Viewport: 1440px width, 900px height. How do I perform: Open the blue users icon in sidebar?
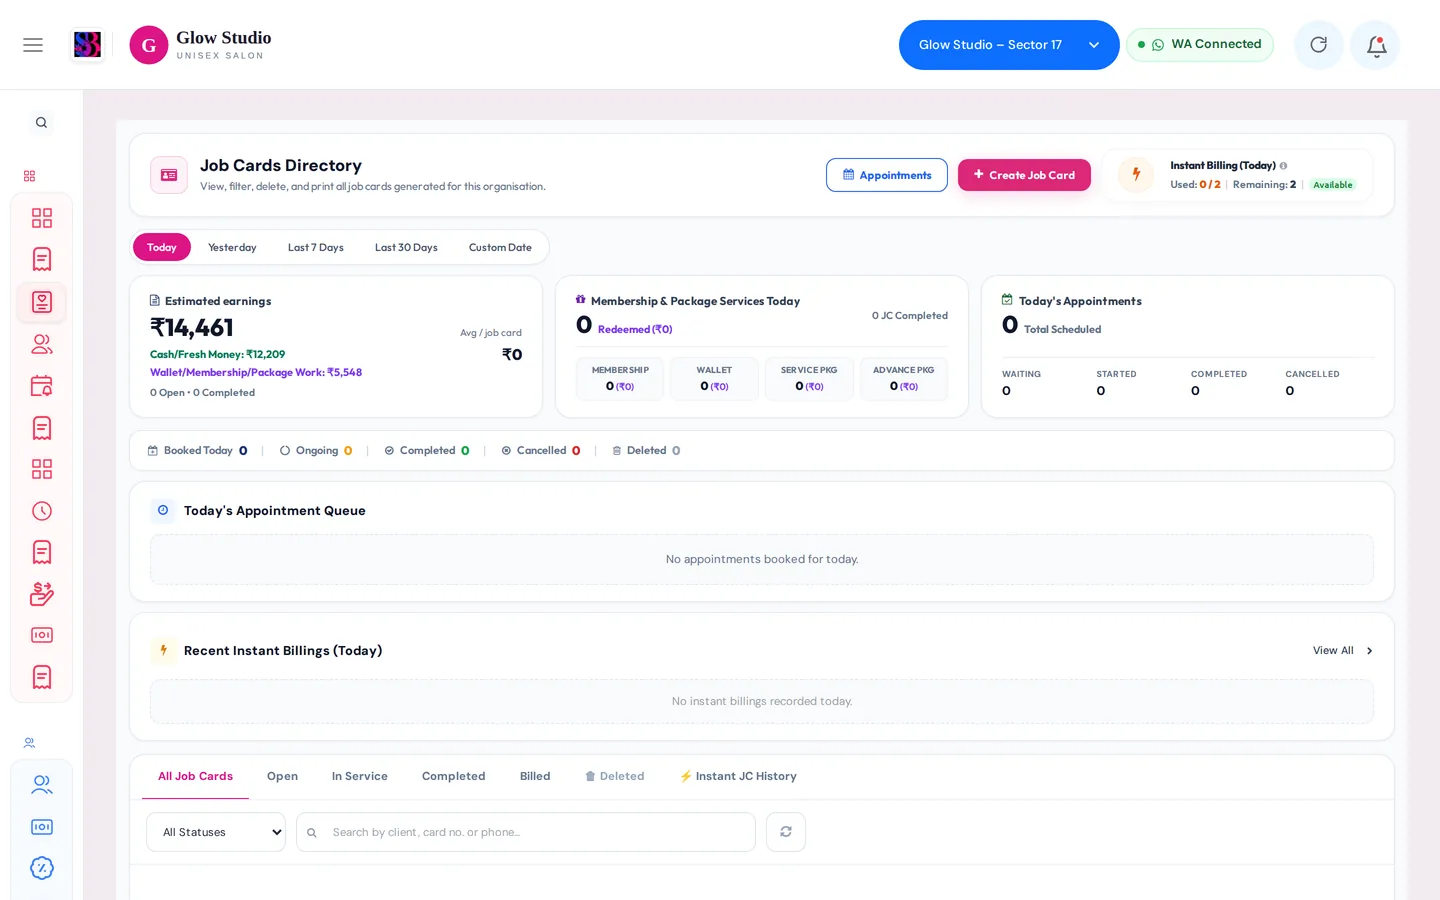(x=42, y=785)
